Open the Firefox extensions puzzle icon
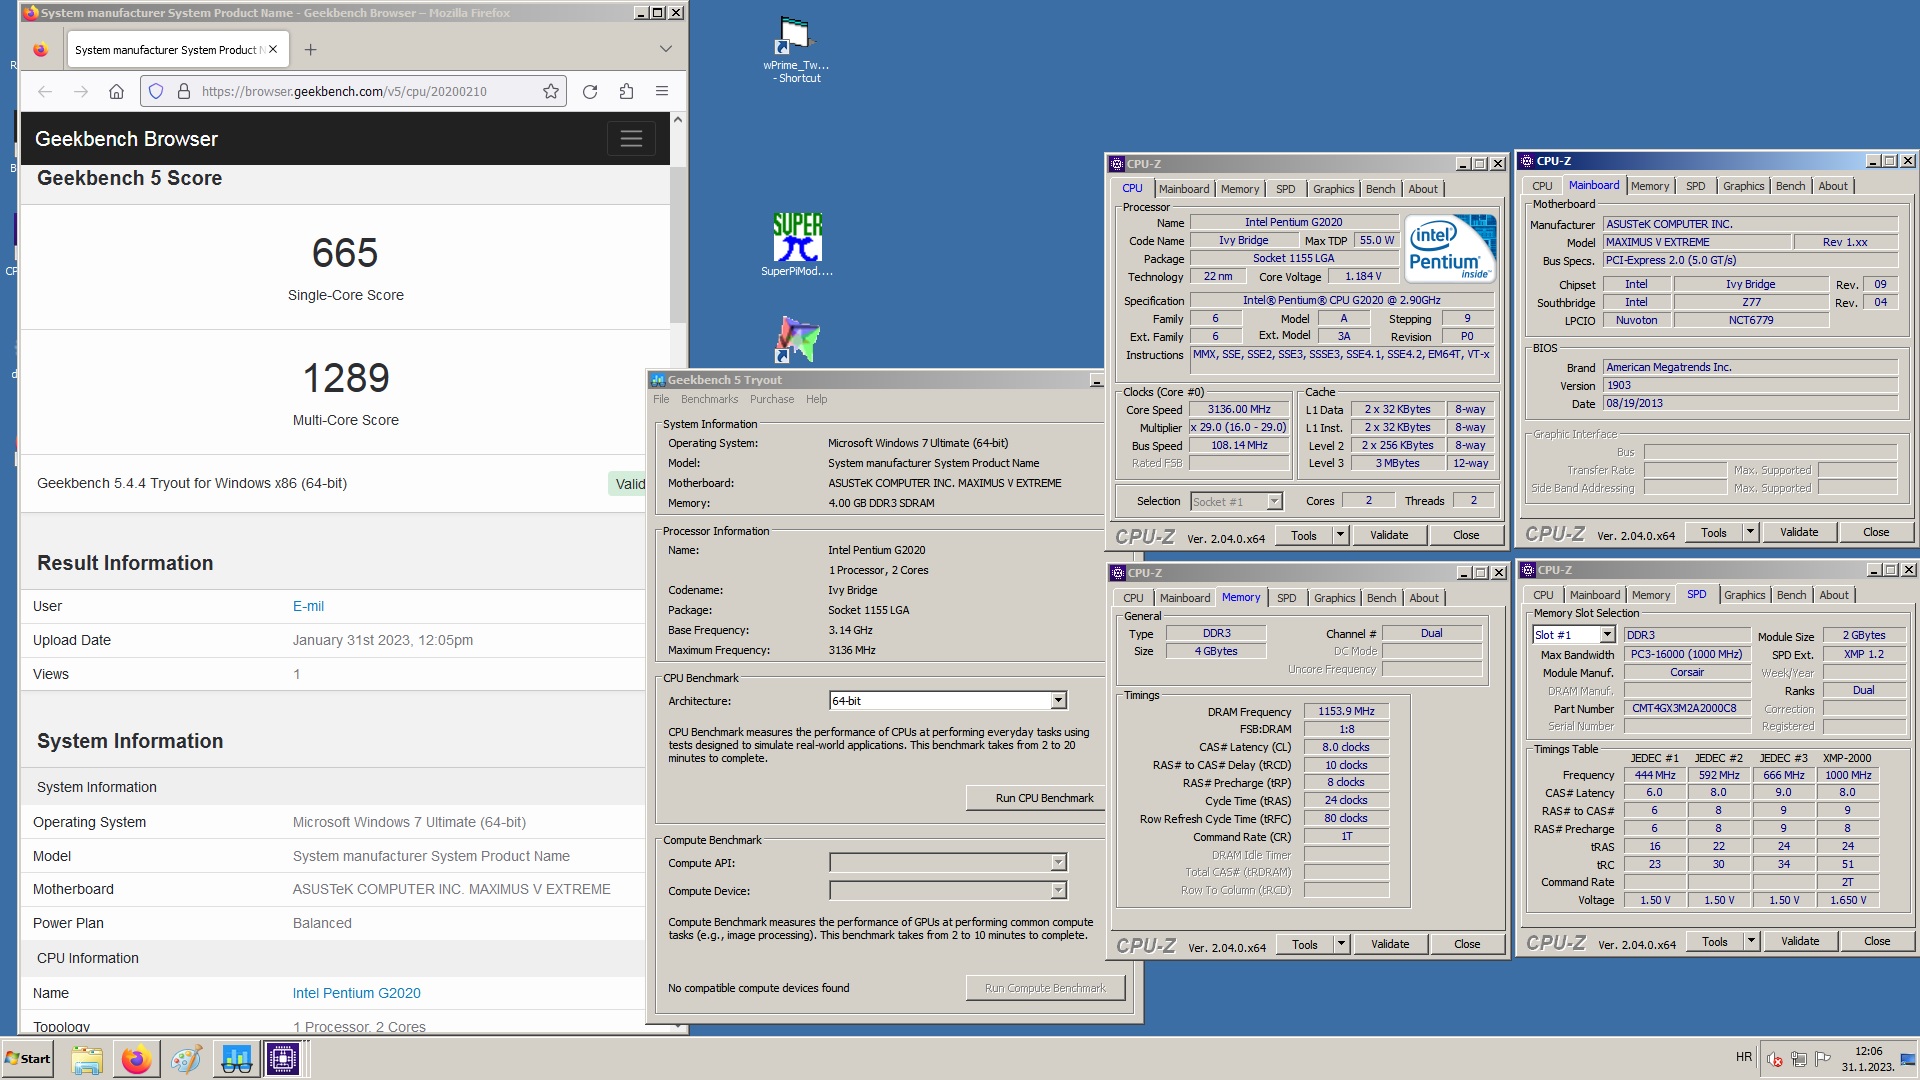Viewport: 1920px width, 1080px height. pyautogui.click(x=626, y=91)
